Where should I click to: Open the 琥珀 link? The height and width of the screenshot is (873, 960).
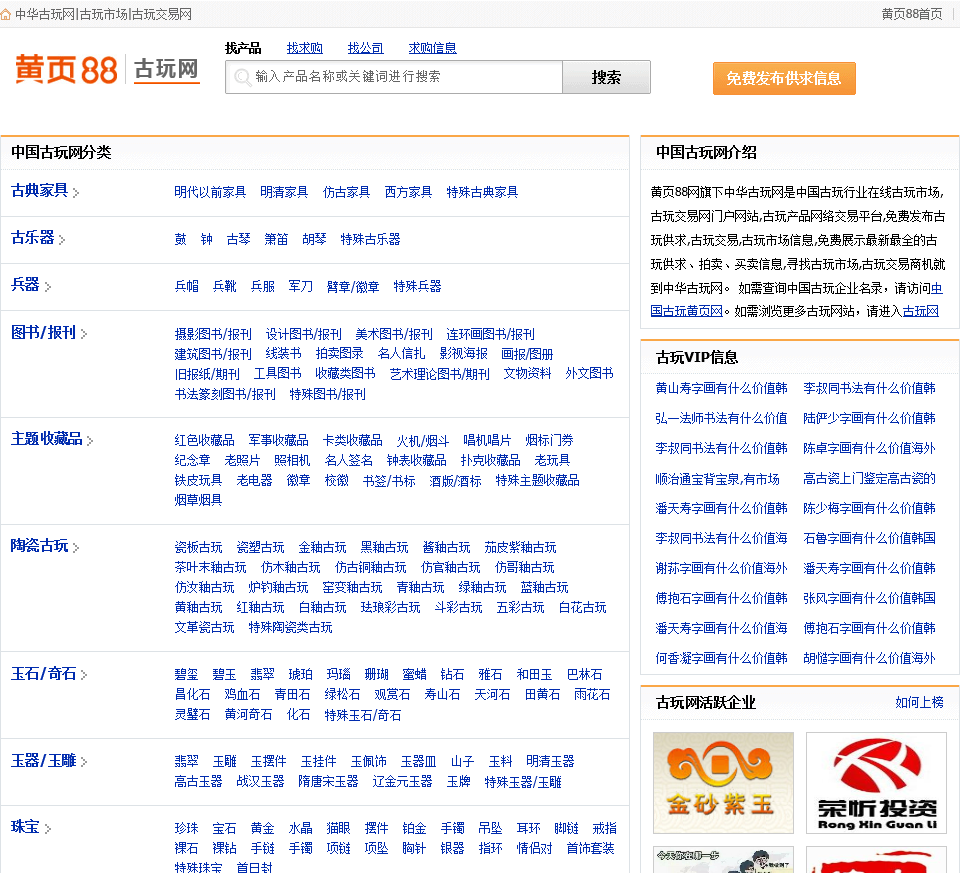click(301, 675)
